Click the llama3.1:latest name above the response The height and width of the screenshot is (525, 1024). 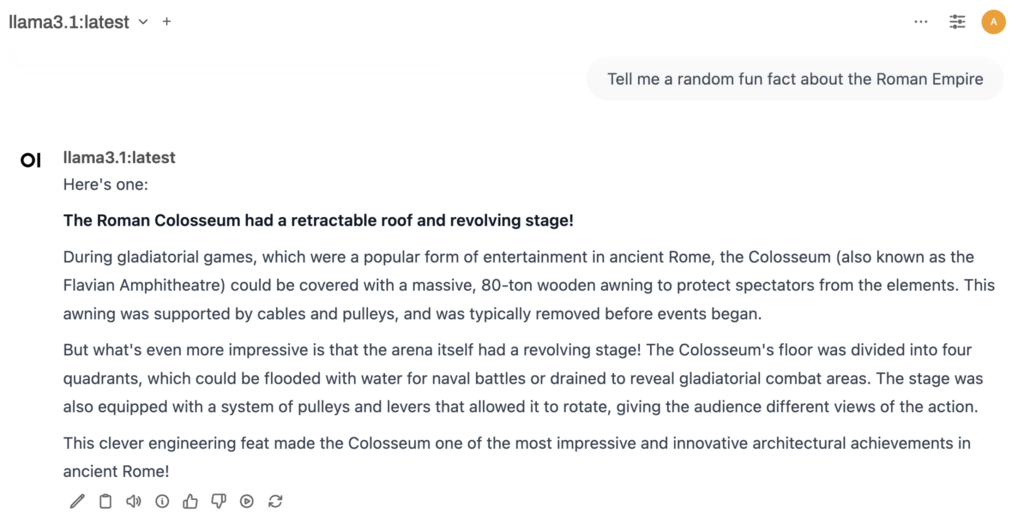coord(119,157)
